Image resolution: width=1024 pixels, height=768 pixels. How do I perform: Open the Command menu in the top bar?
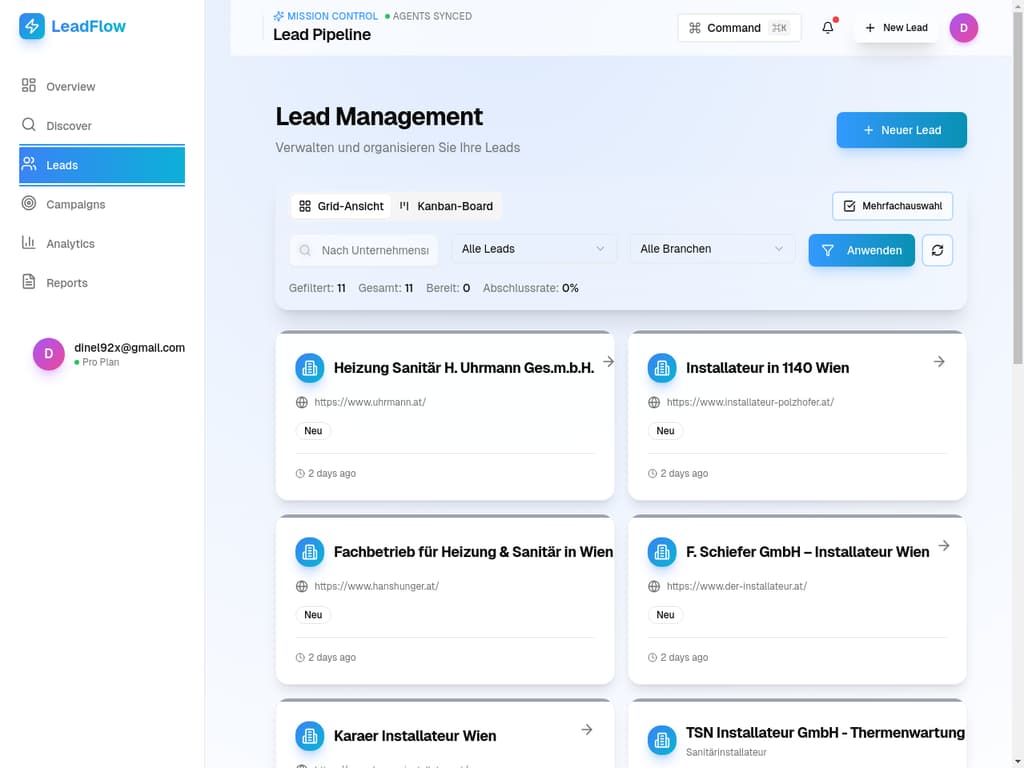(739, 27)
